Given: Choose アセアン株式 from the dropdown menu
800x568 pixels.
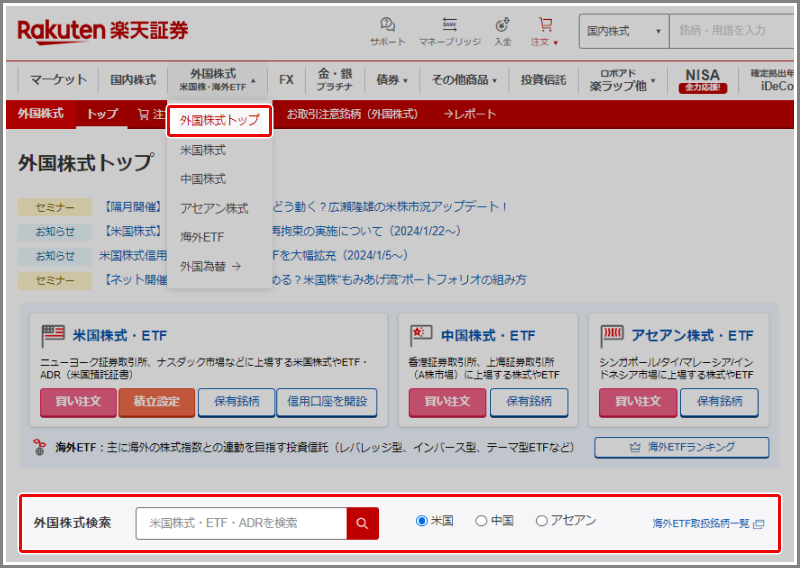Looking at the screenshot, I should [214, 208].
